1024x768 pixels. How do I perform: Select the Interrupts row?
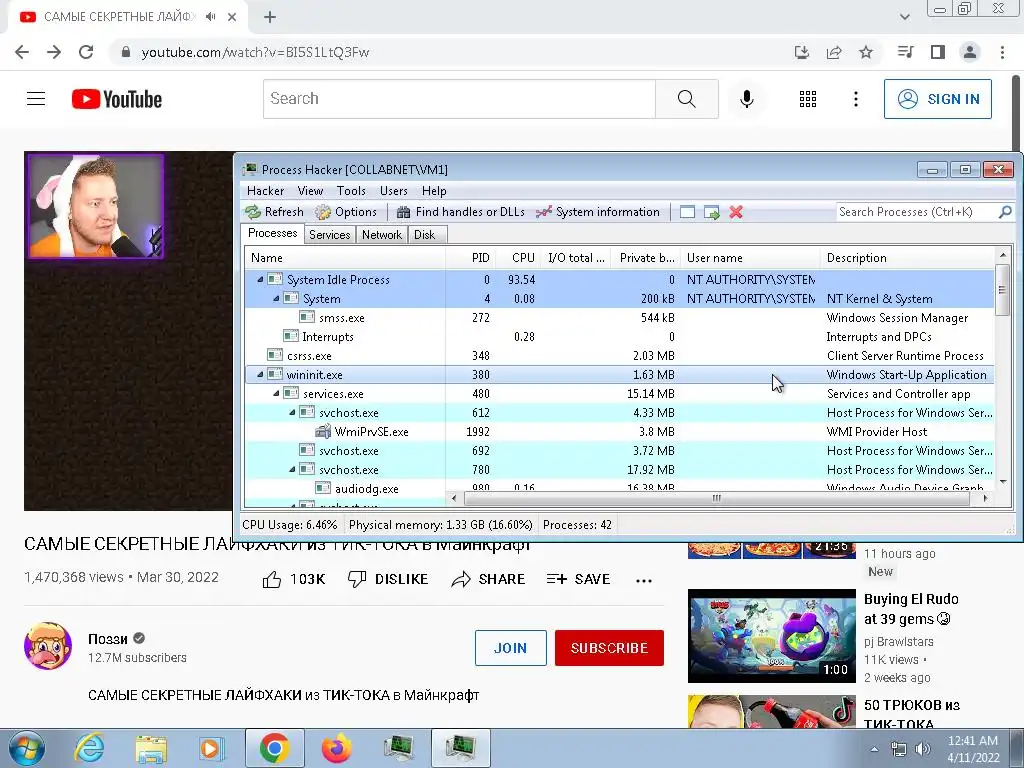pos(619,336)
